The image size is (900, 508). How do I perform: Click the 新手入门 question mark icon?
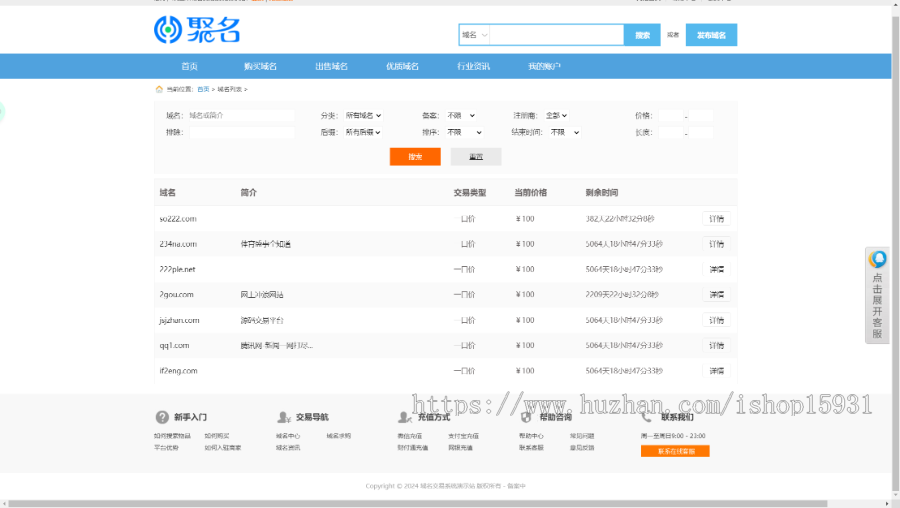click(x=162, y=417)
